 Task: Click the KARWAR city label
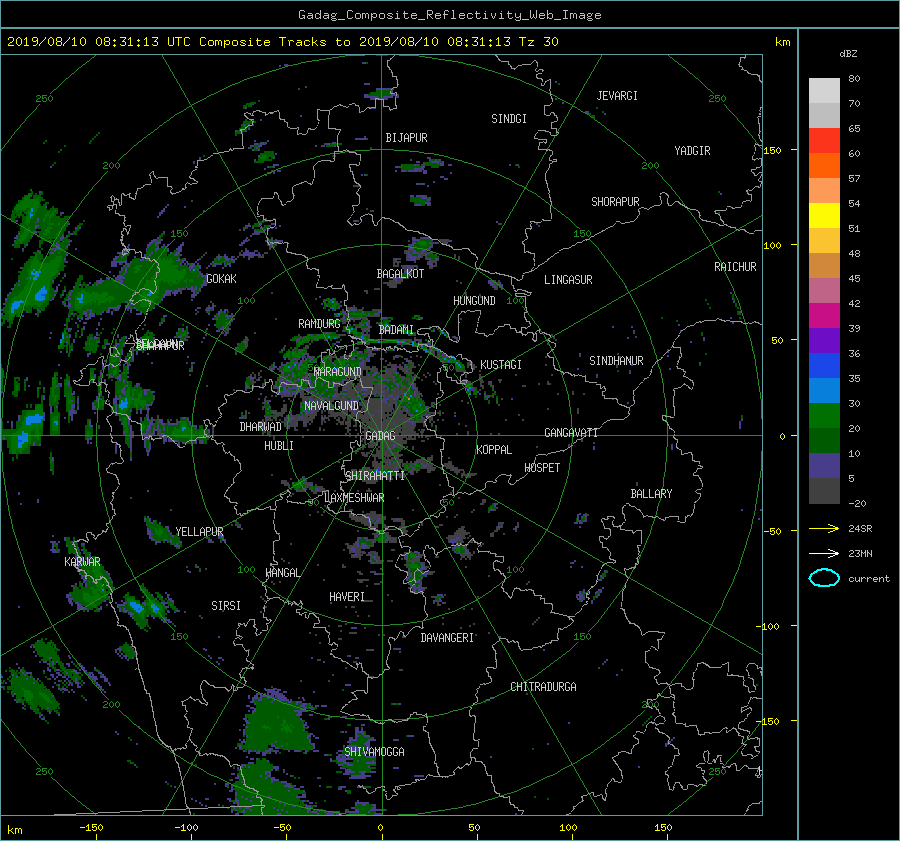pyautogui.click(x=82, y=562)
